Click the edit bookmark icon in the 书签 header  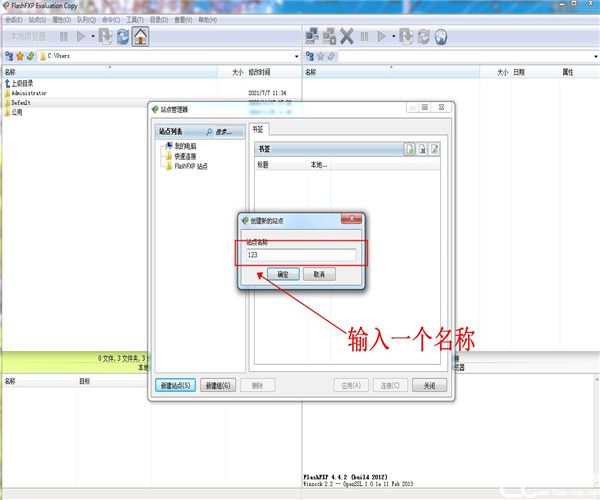point(434,149)
